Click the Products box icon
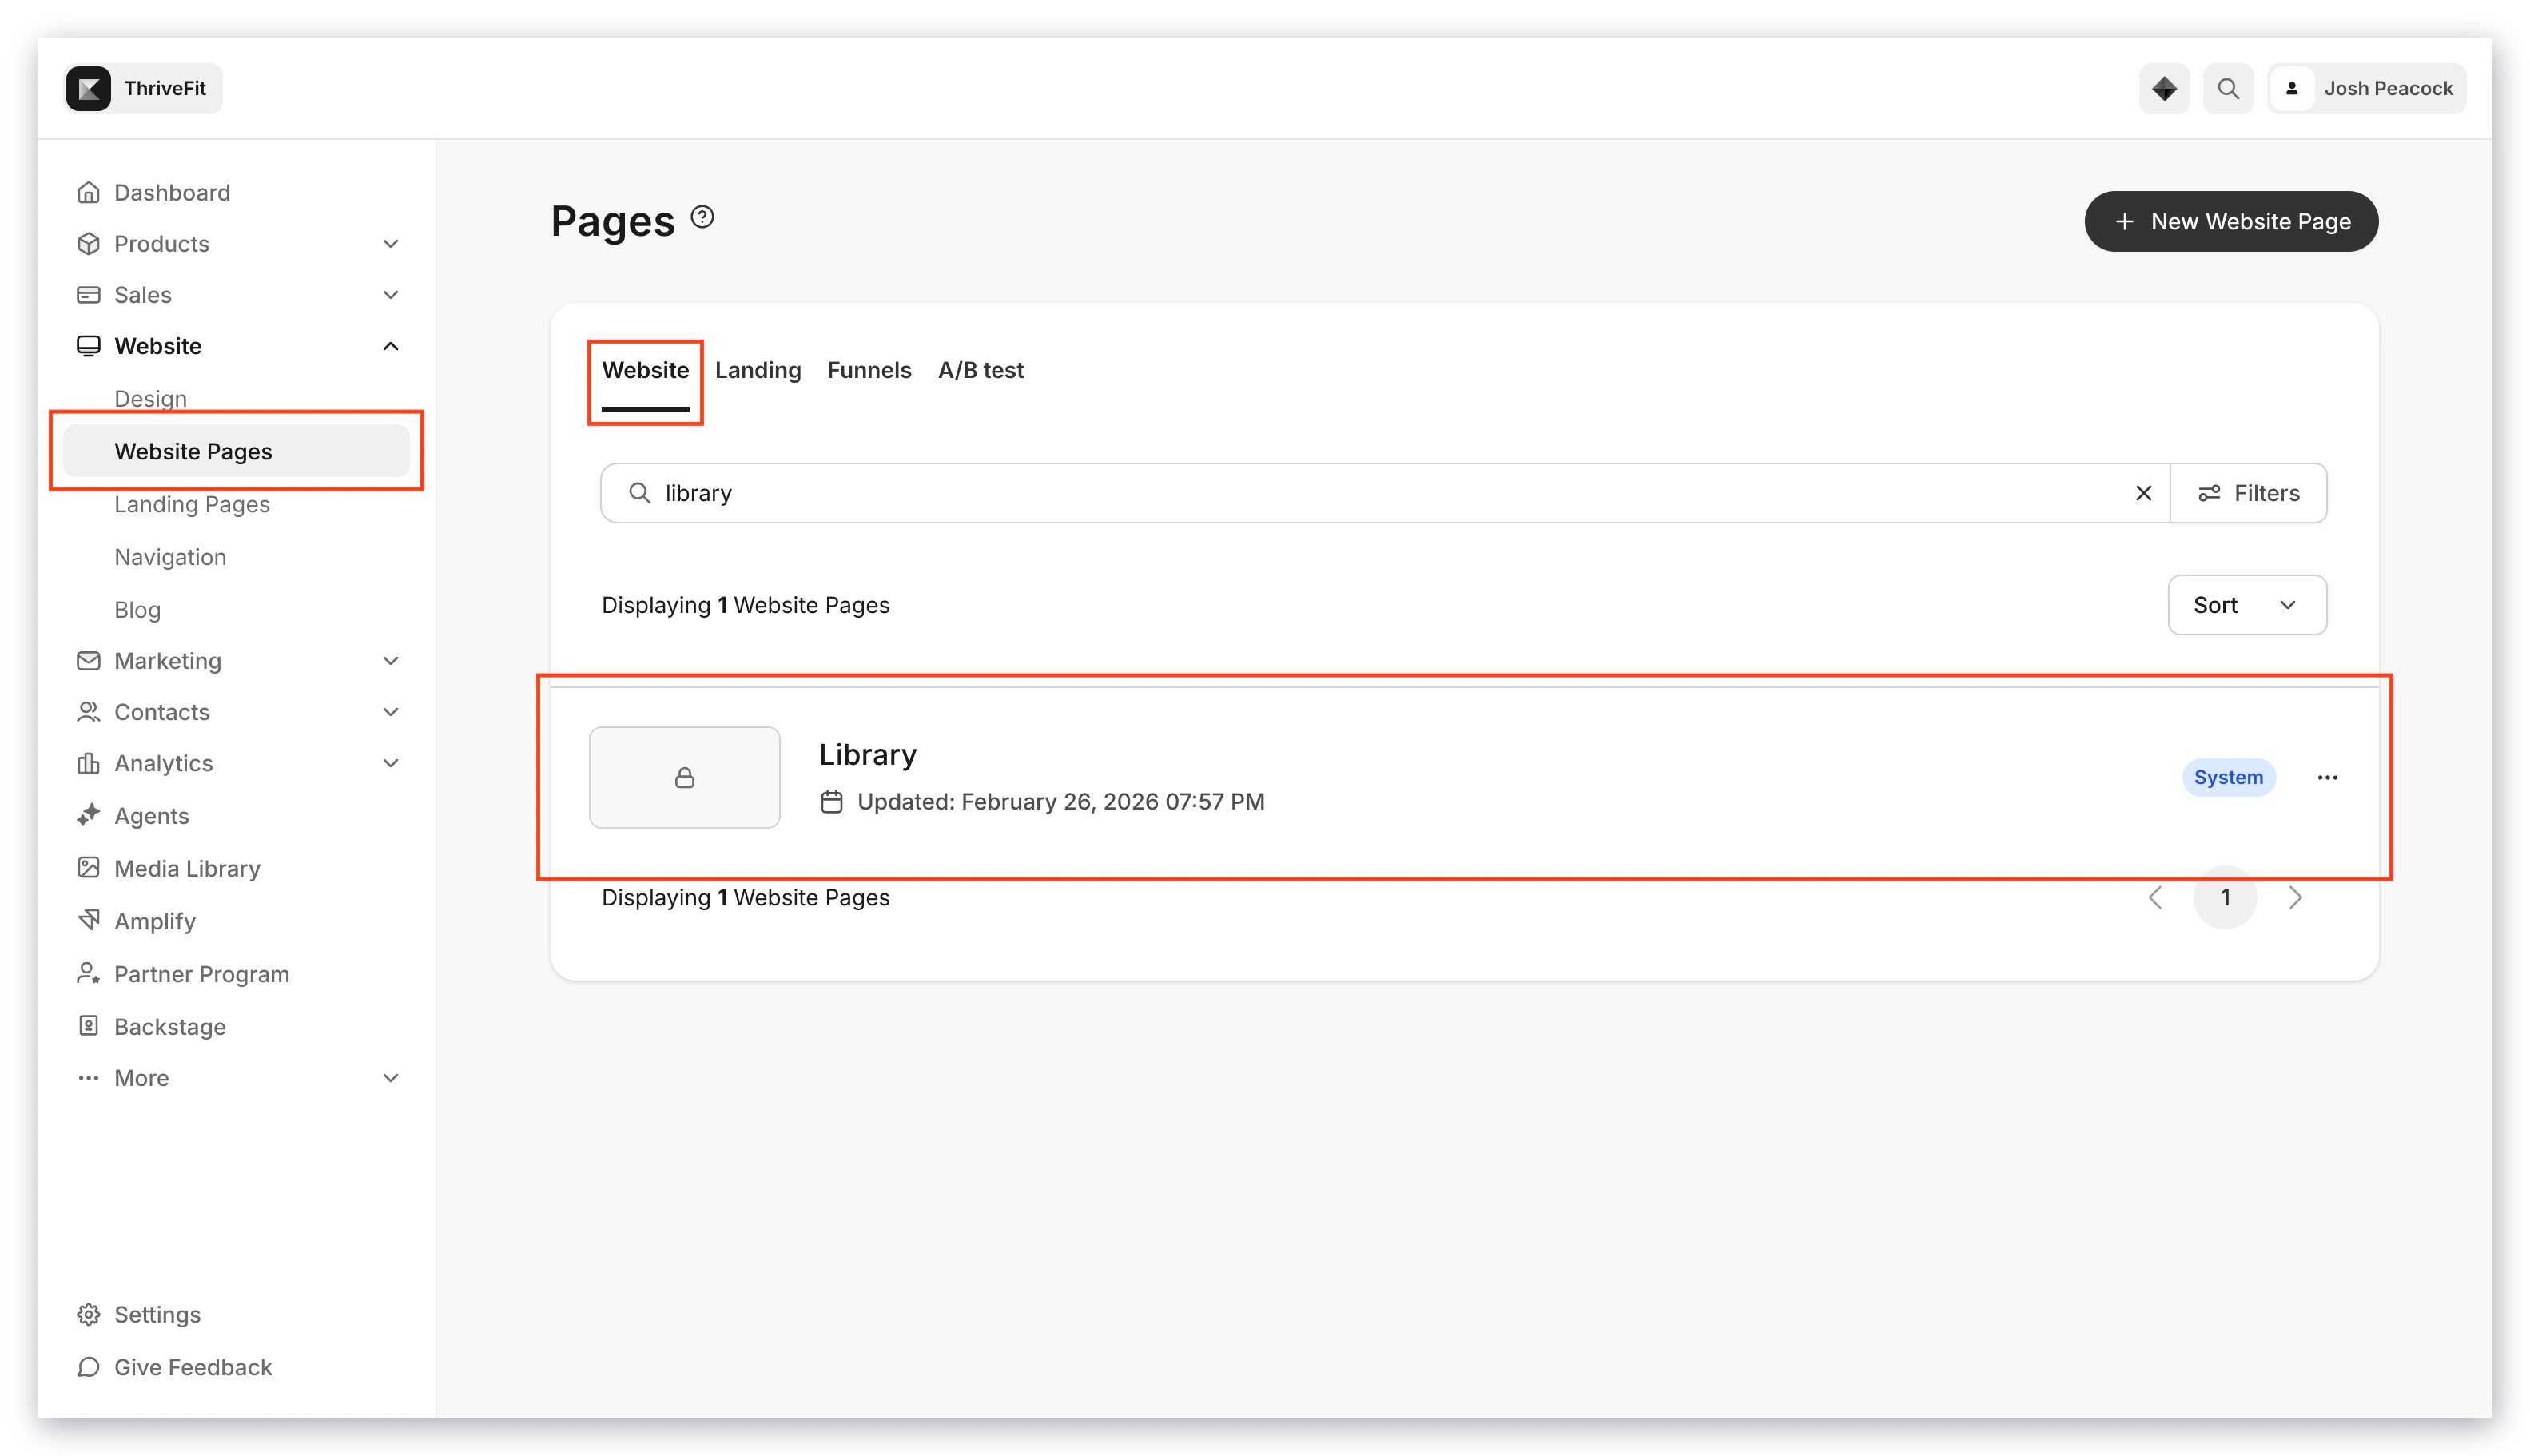The height and width of the screenshot is (1456, 2530). (88, 244)
